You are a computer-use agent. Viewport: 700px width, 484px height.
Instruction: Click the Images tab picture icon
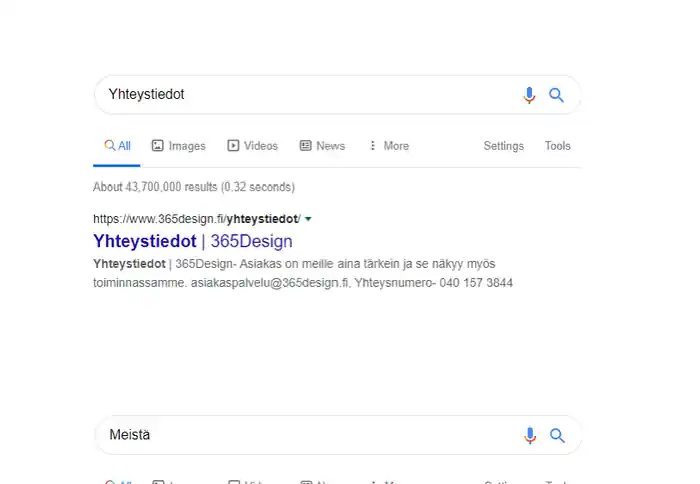pos(158,146)
